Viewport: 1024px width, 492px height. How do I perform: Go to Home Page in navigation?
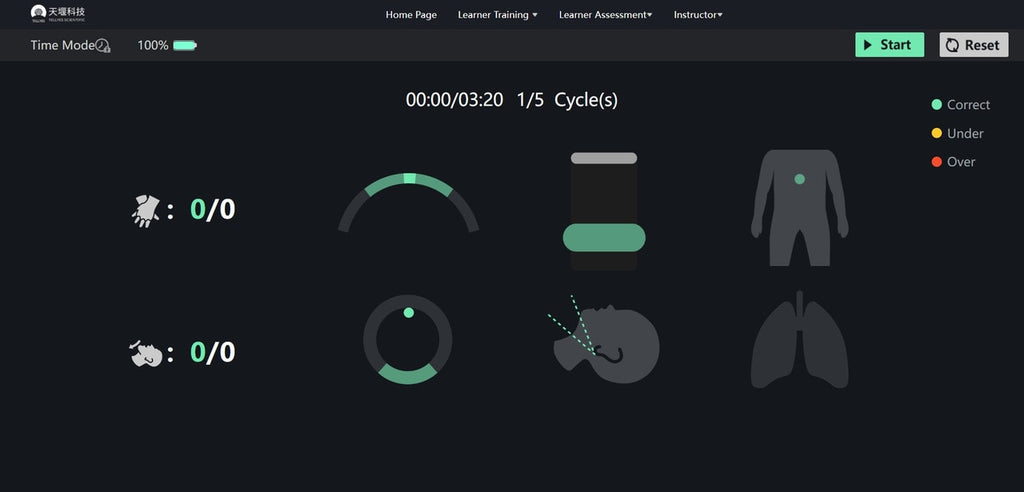click(411, 15)
